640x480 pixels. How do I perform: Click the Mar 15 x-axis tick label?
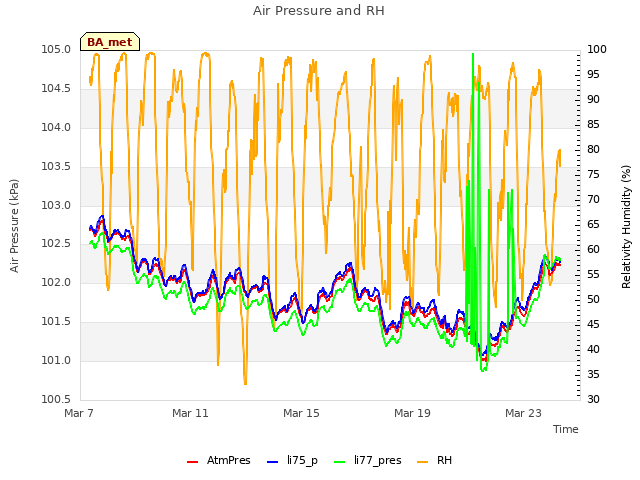point(301,413)
